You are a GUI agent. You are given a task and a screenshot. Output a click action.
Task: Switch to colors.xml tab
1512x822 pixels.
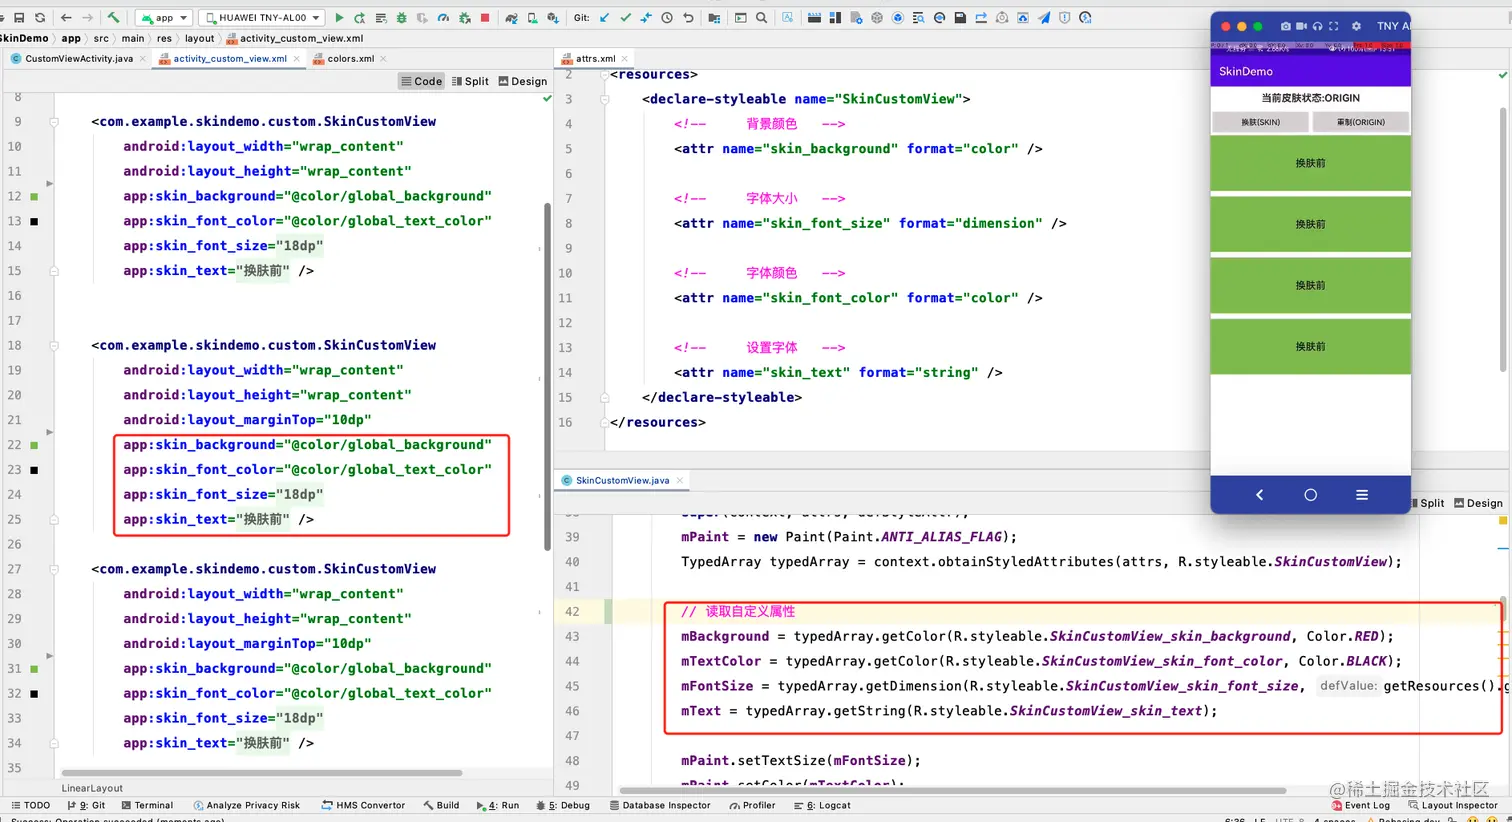[x=350, y=59]
